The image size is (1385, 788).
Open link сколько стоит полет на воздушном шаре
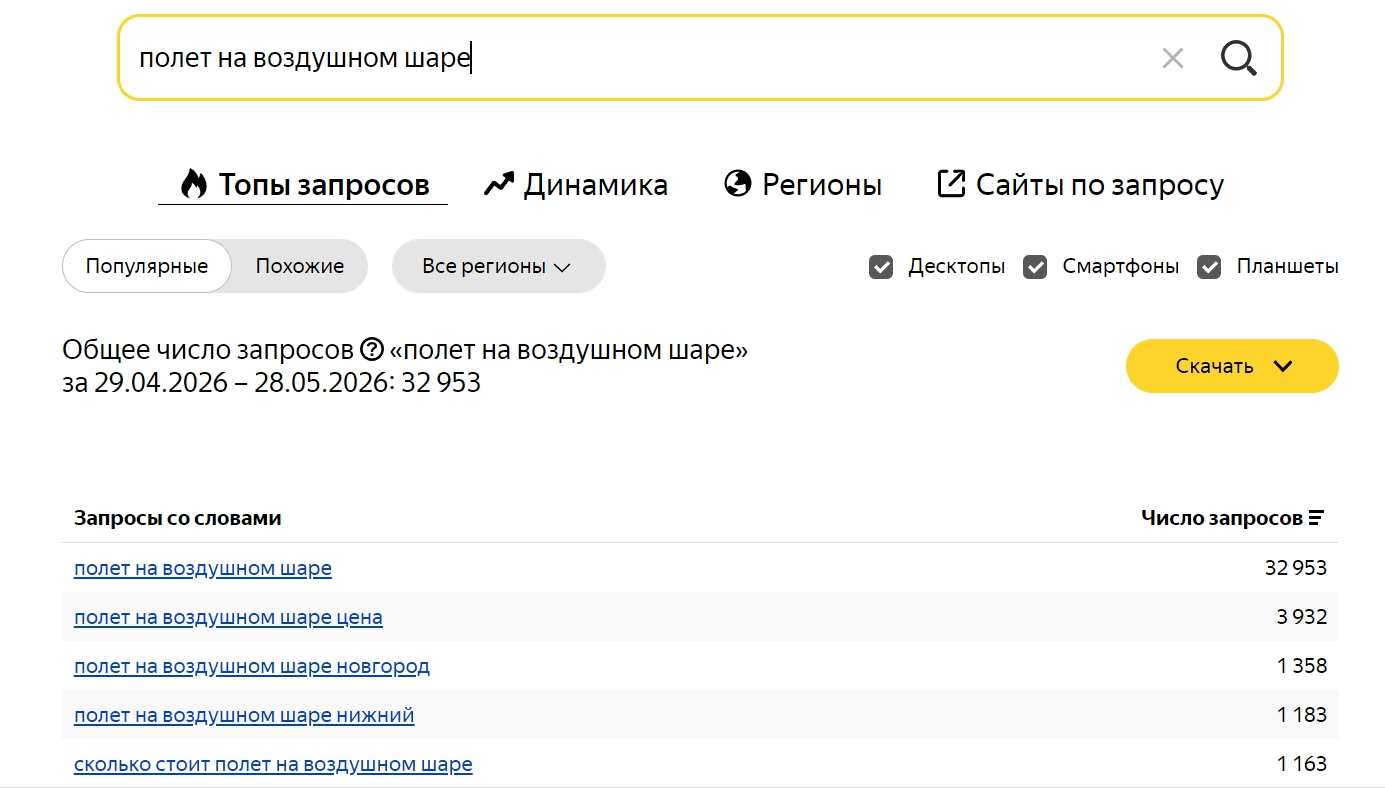tap(273, 764)
